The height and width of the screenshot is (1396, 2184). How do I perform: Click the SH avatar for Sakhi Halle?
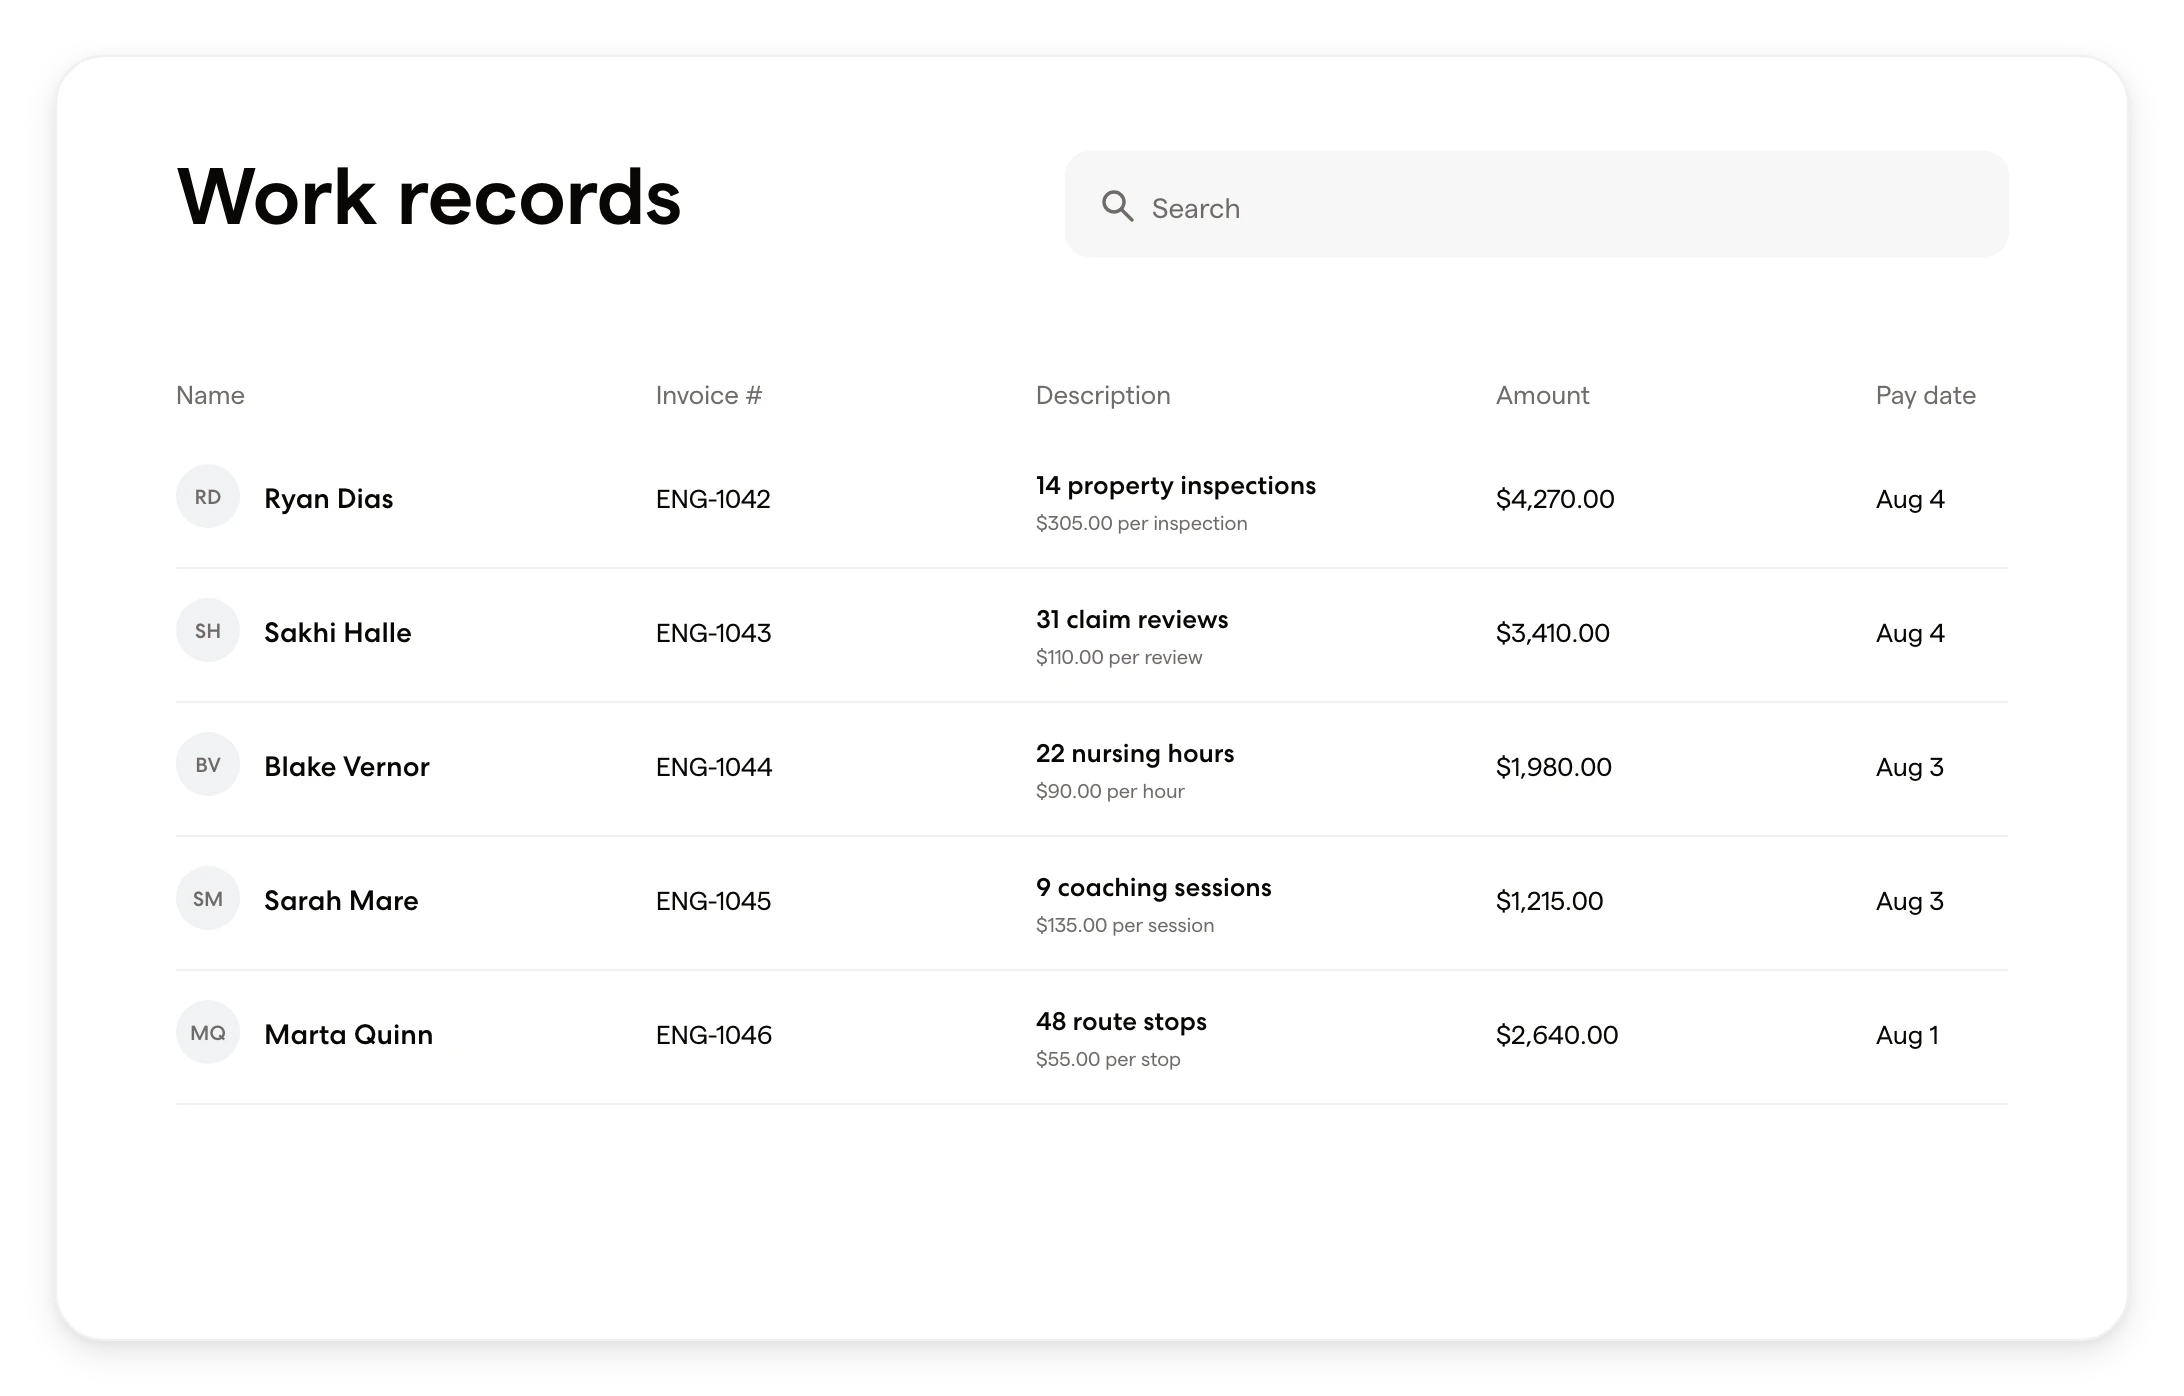[x=208, y=631]
